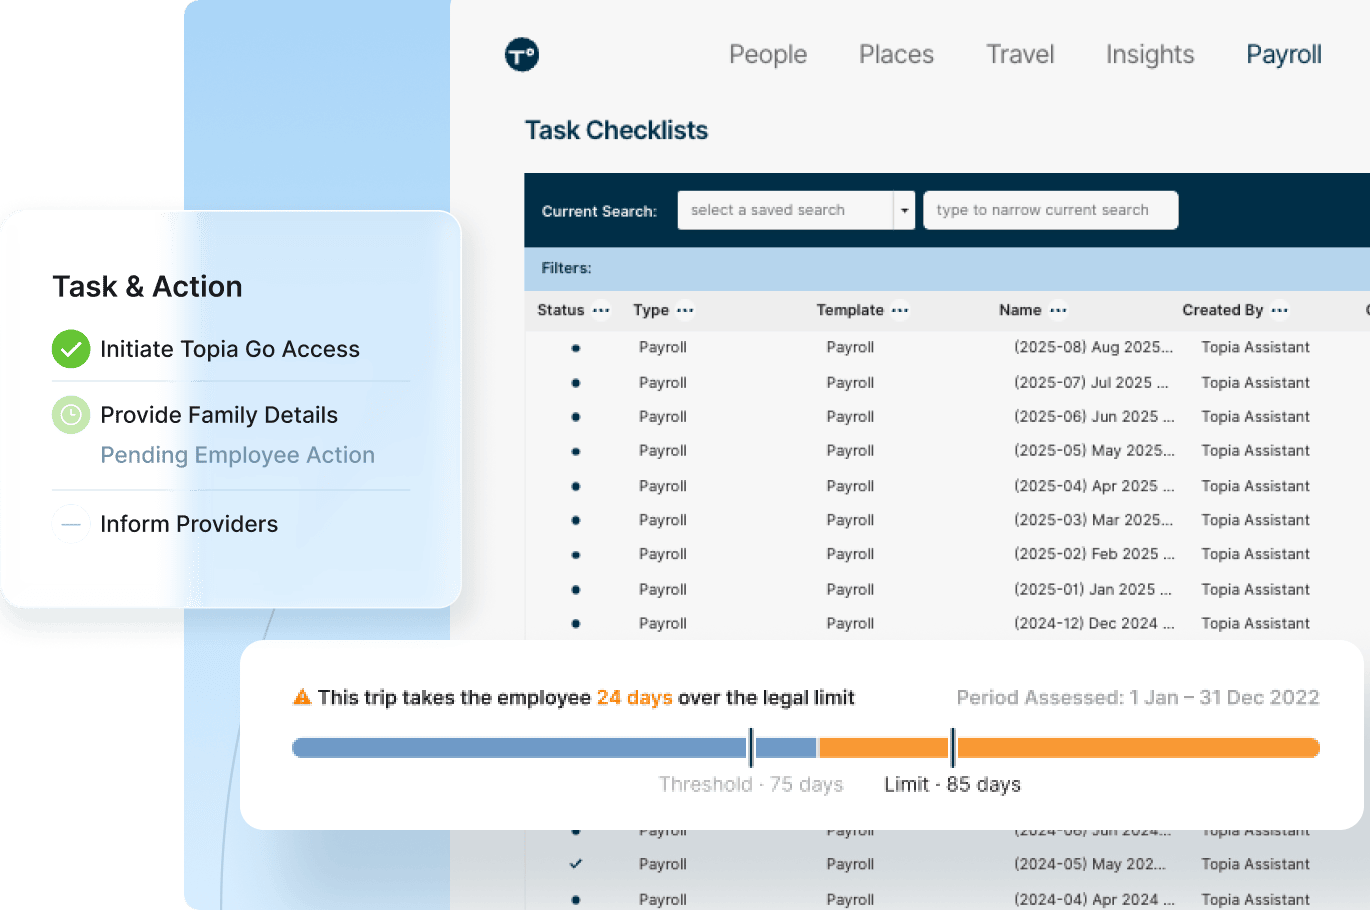Screen dimensions: 1370x910
Task: Open the Type column options ellipsis
Action: 685,310
